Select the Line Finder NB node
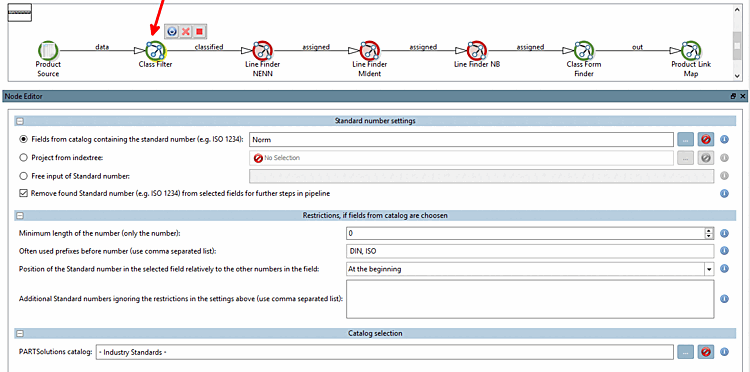 (x=476, y=50)
